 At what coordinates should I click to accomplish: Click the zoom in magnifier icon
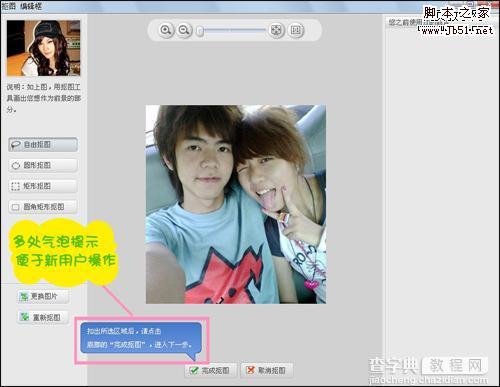tap(166, 30)
